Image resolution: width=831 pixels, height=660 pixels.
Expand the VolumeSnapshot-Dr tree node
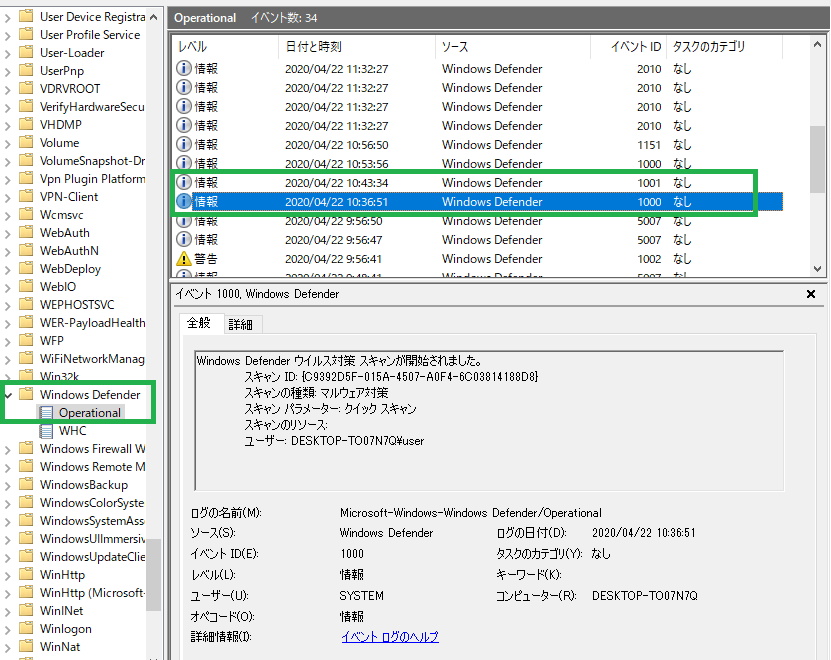point(7,162)
